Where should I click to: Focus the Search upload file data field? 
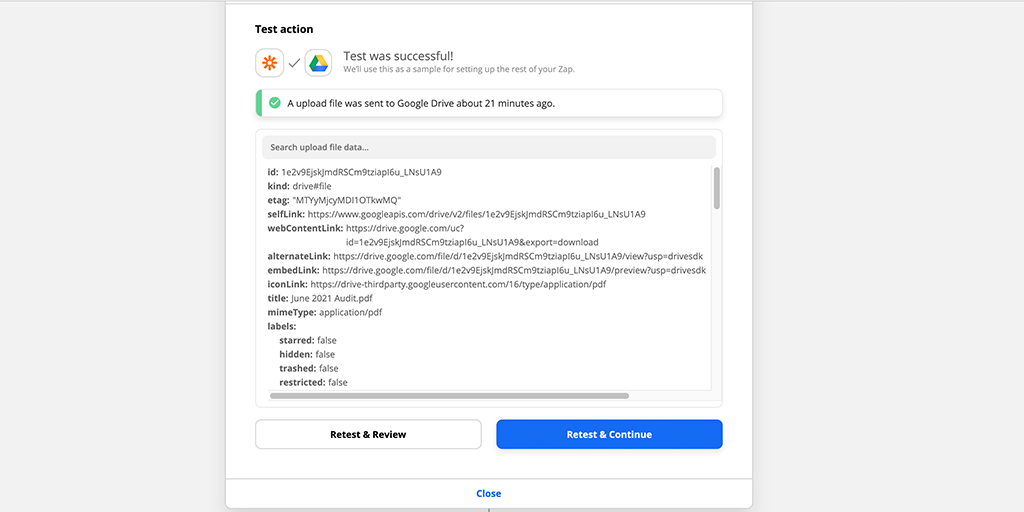(x=488, y=147)
